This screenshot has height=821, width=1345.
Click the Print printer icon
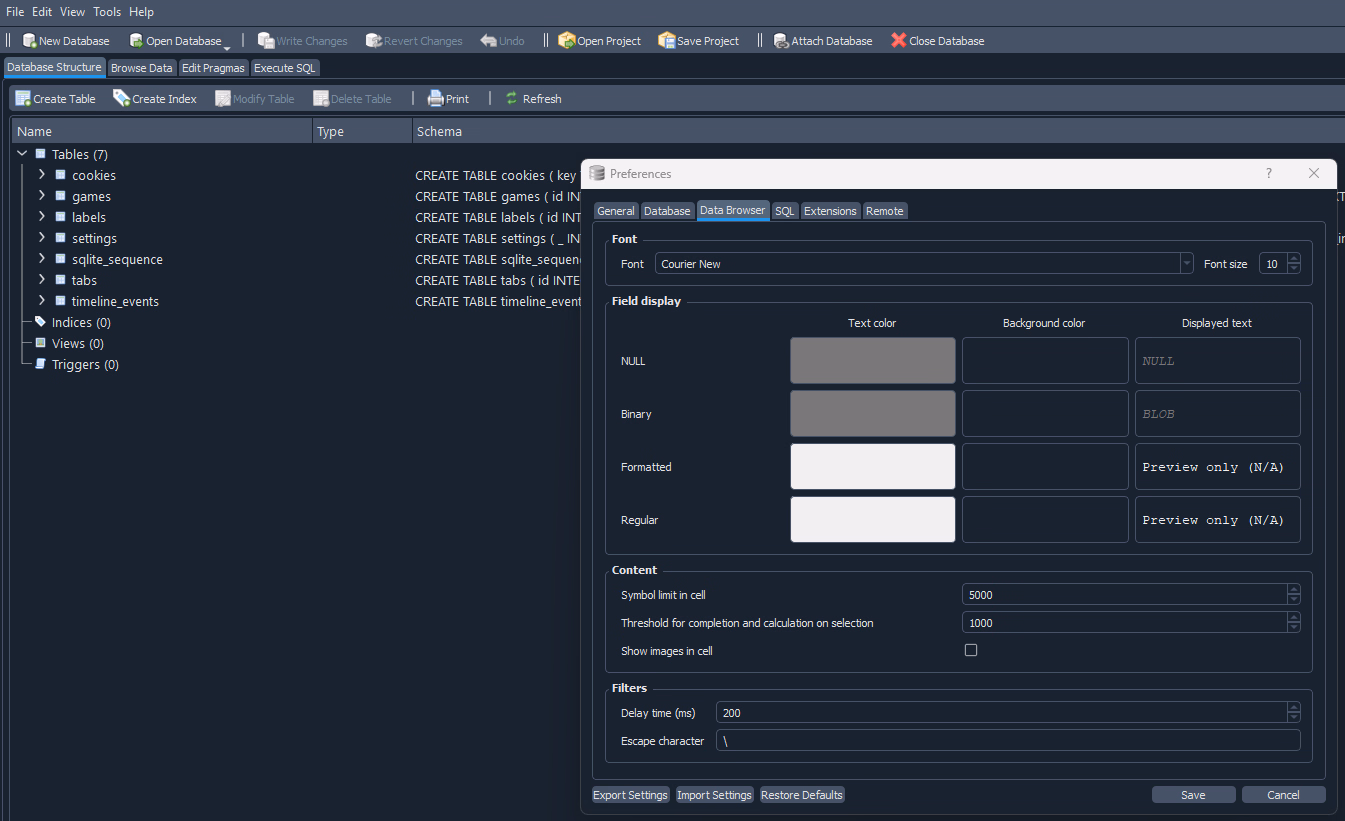(x=435, y=98)
